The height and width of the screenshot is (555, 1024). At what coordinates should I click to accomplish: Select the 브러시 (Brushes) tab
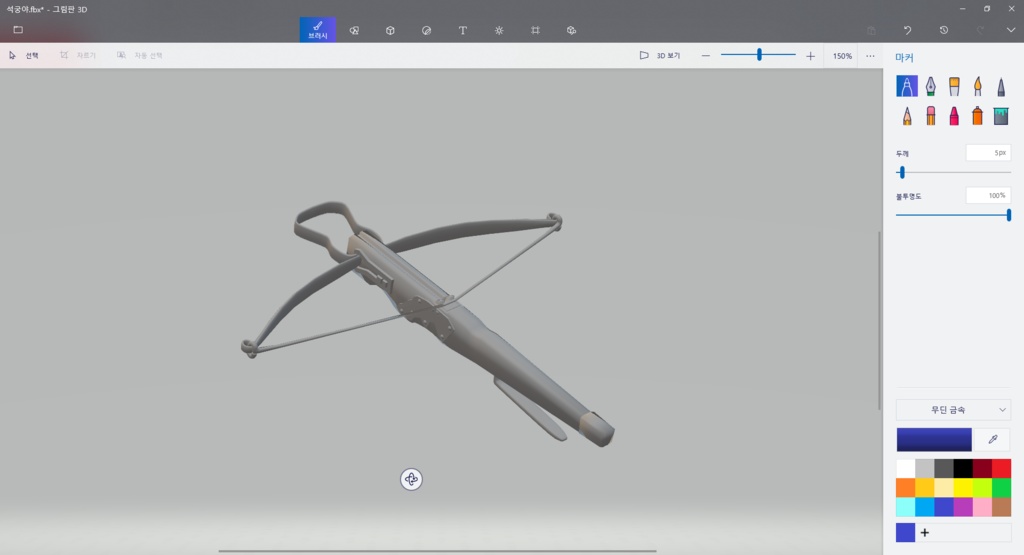point(317,29)
